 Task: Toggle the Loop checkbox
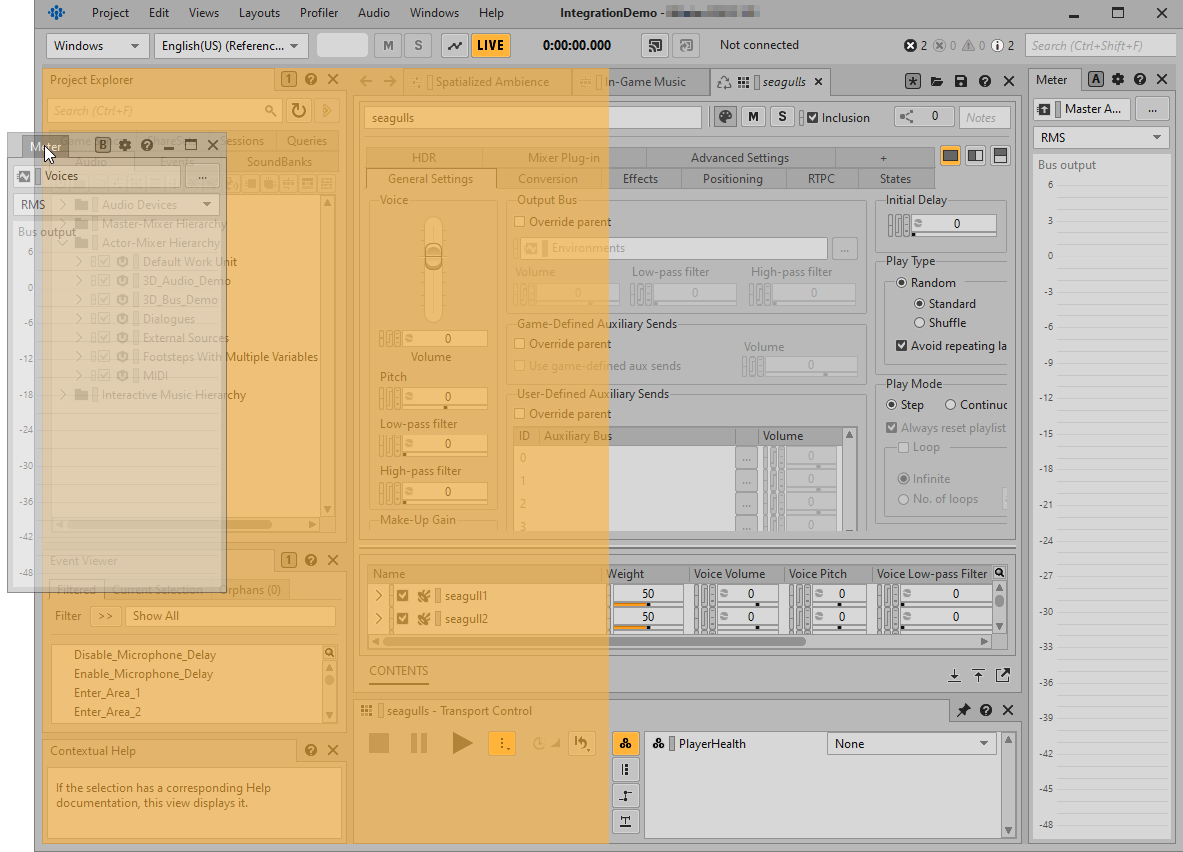tap(903, 448)
